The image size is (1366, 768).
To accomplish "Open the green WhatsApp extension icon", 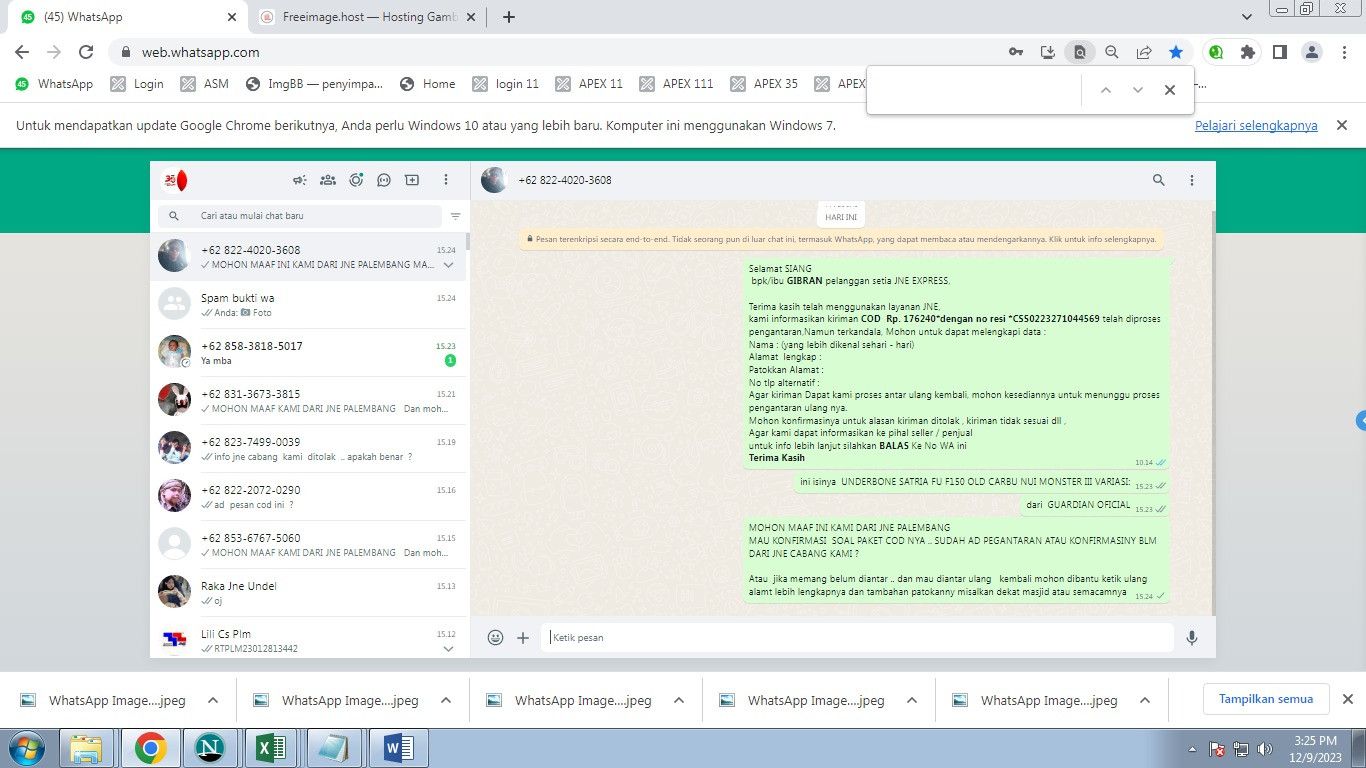I will (1216, 52).
